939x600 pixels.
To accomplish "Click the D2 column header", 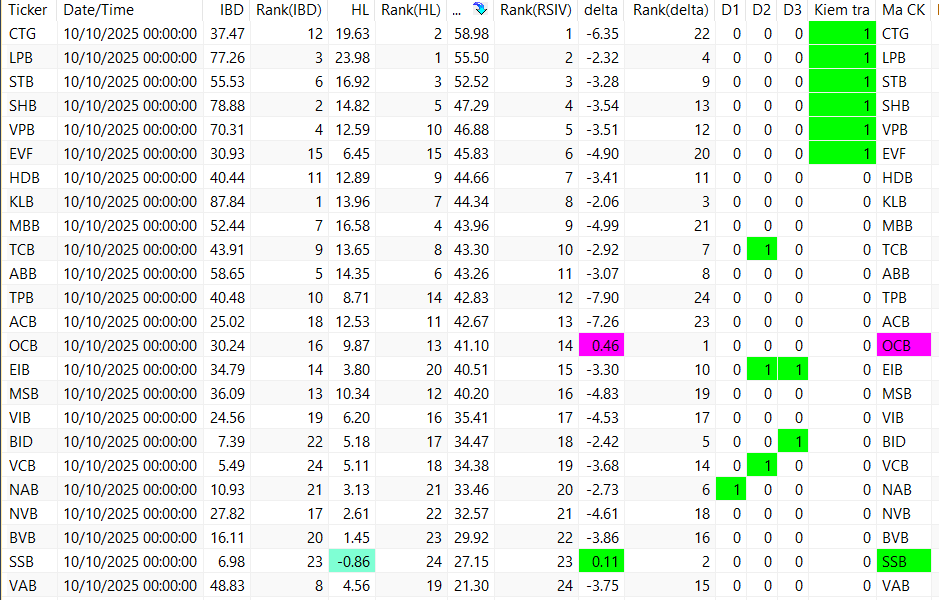I will tap(761, 10).
